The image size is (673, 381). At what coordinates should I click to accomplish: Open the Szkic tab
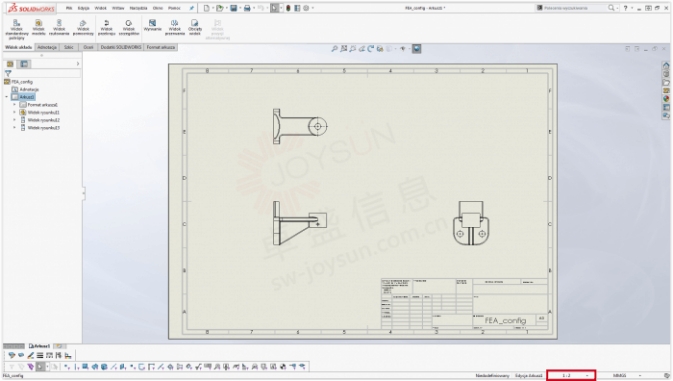point(69,47)
